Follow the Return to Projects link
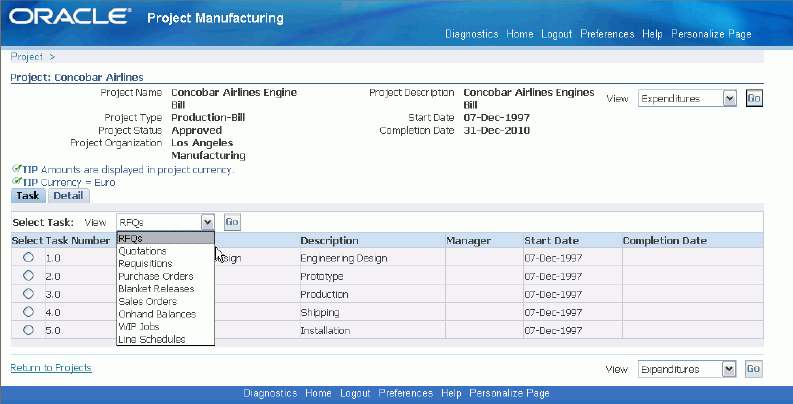Image resolution: width=793 pixels, height=404 pixels. click(51, 368)
